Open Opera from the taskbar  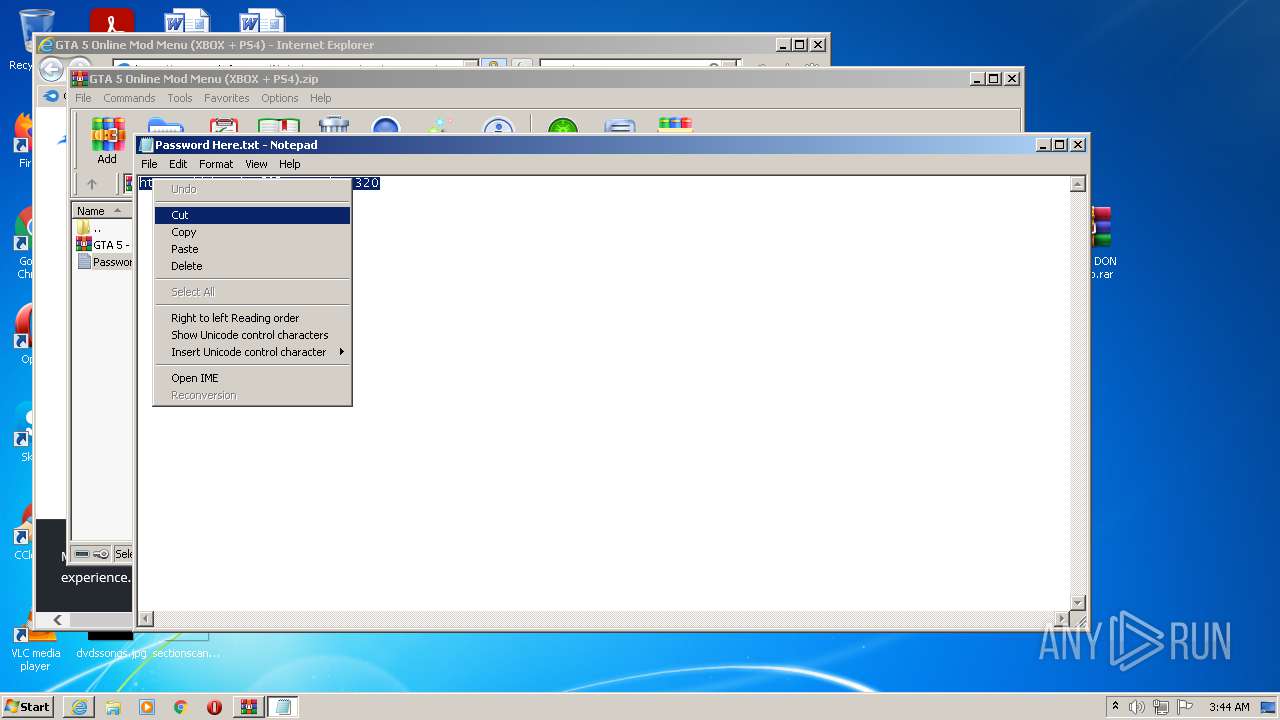pyautogui.click(x=214, y=707)
